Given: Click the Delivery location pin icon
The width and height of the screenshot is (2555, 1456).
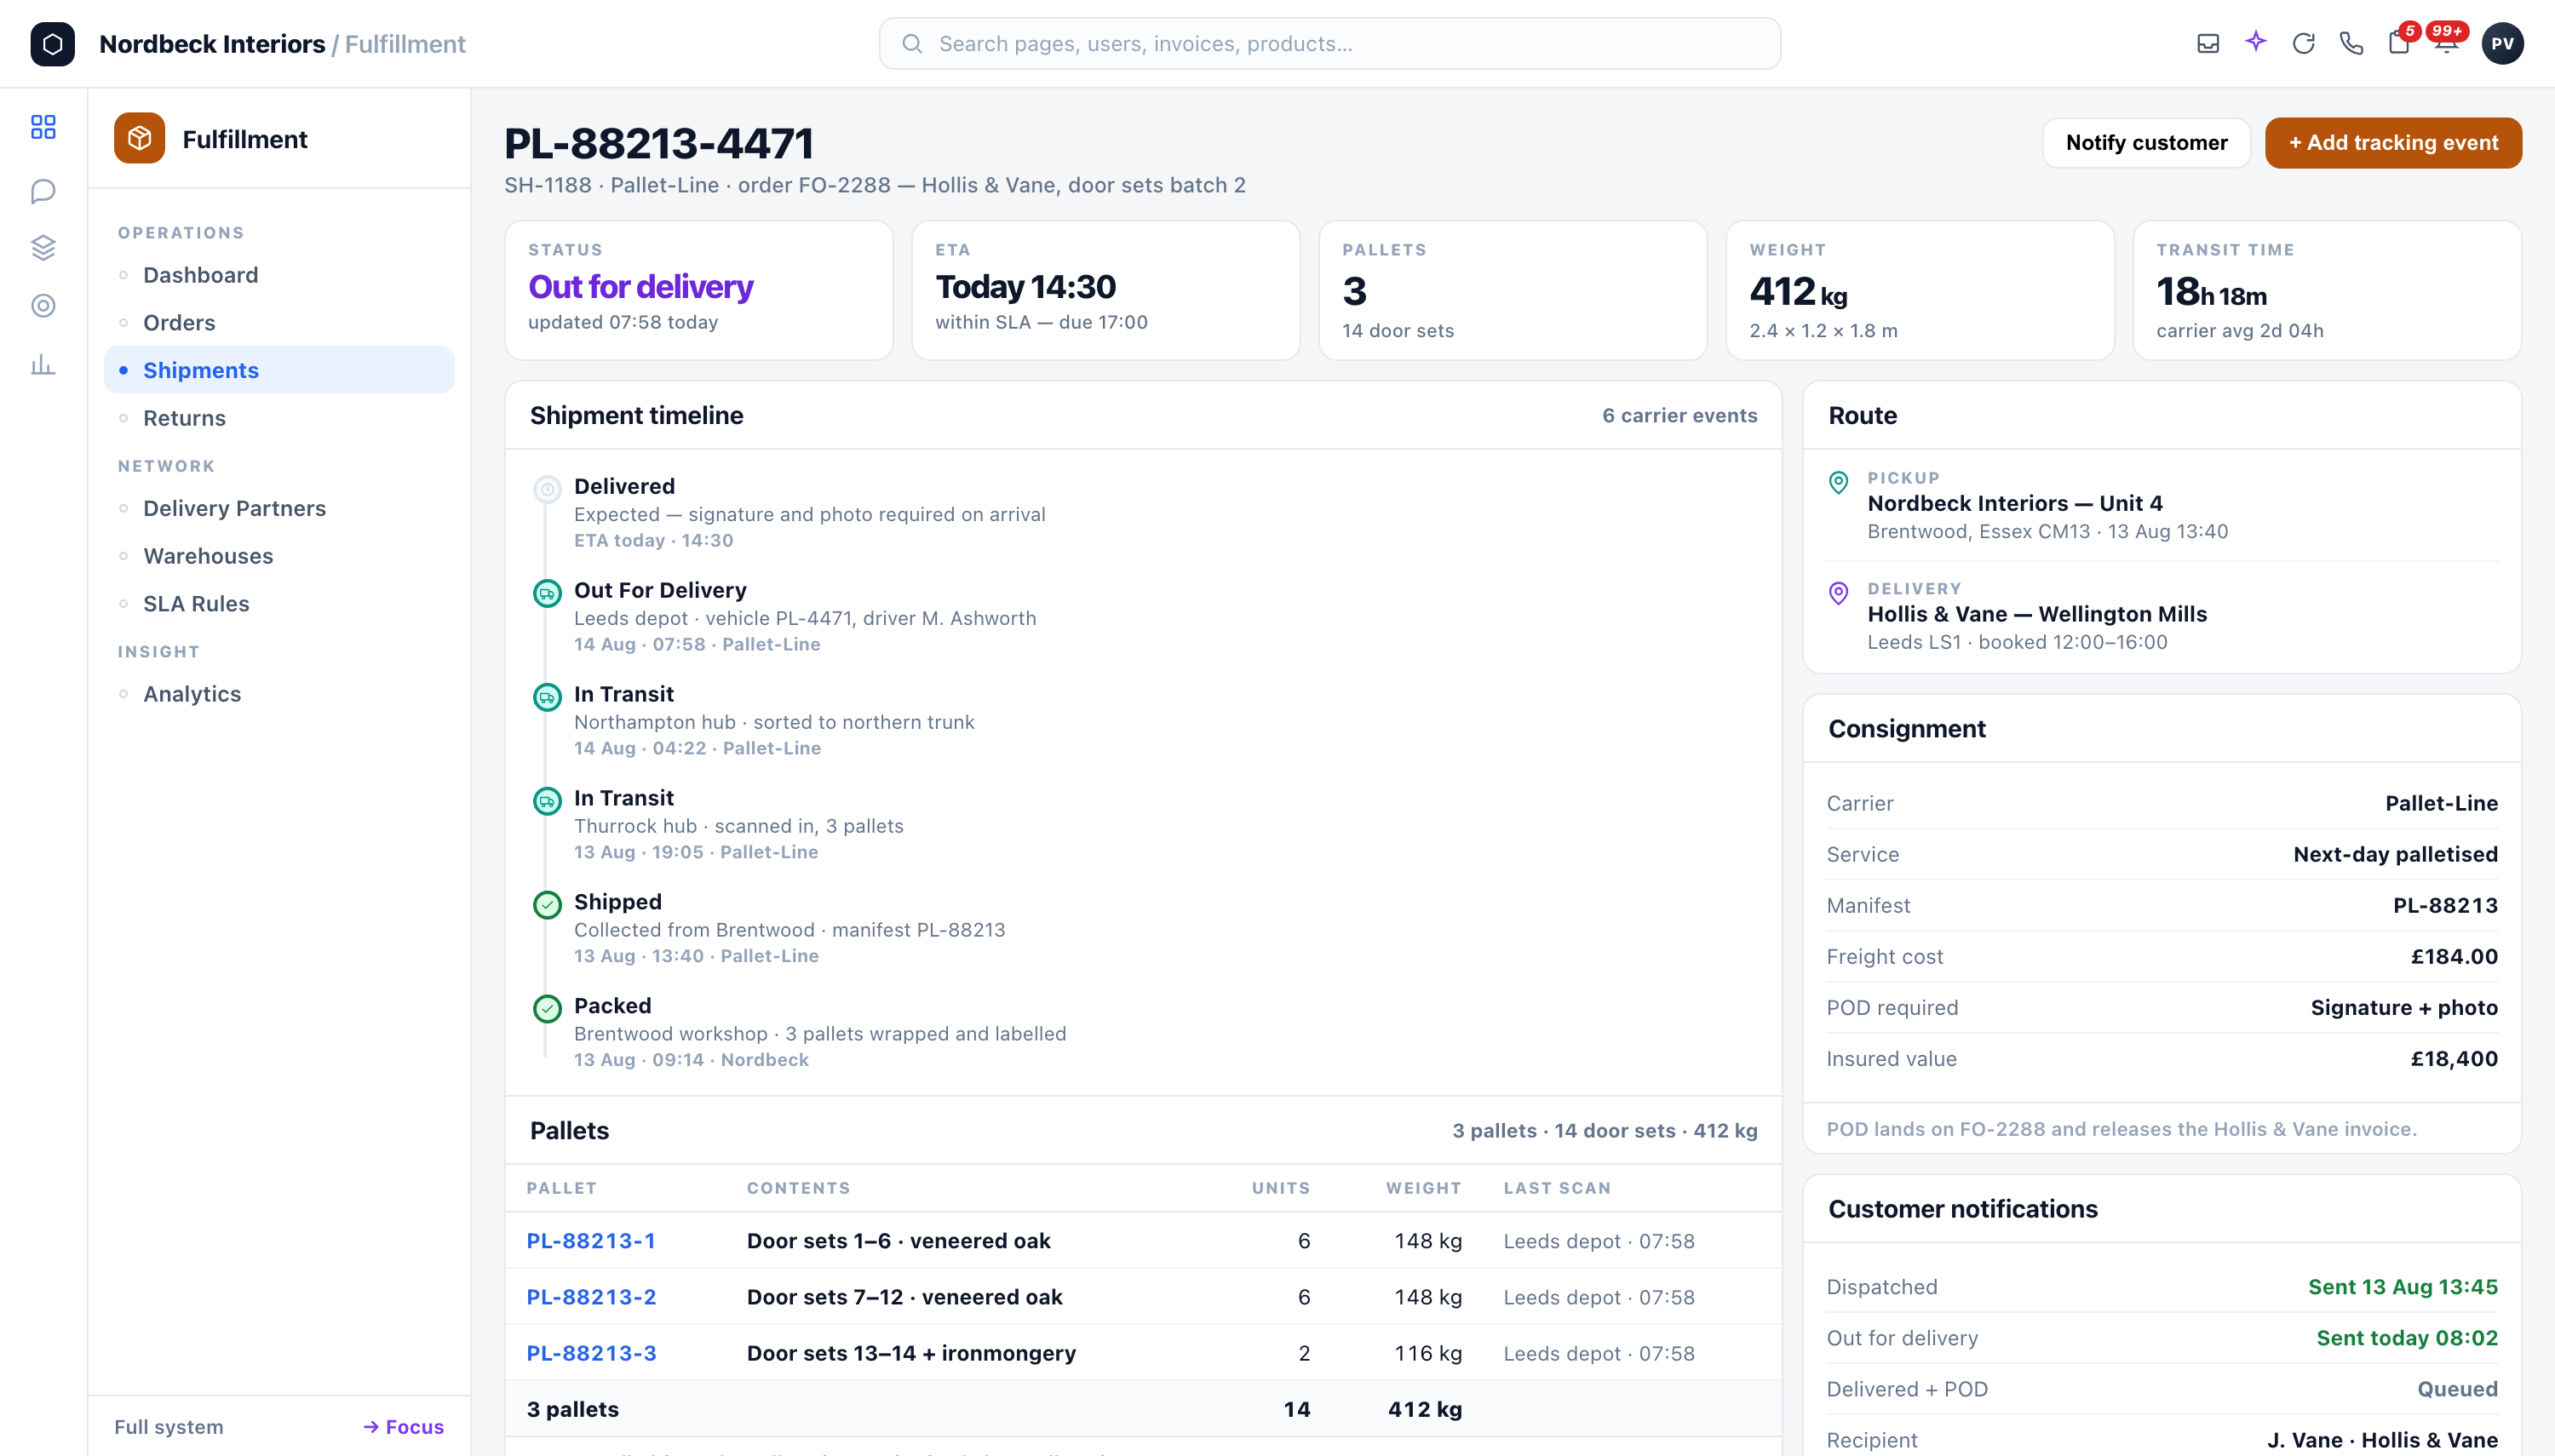Looking at the screenshot, I should (1838, 593).
